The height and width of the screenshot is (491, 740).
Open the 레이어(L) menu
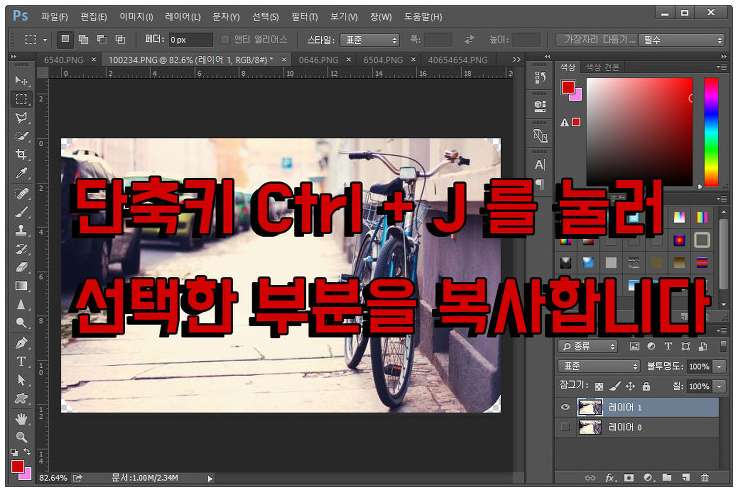coord(183,17)
